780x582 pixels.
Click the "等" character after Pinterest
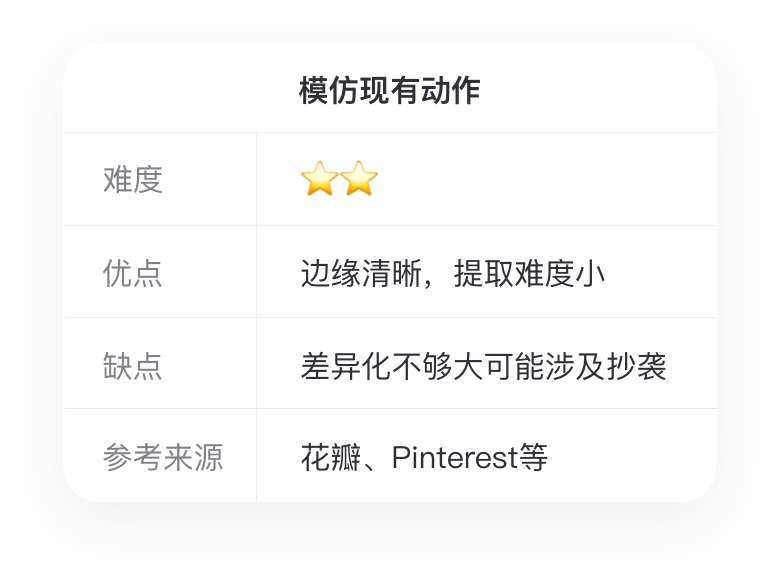click(x=534, y=457)
